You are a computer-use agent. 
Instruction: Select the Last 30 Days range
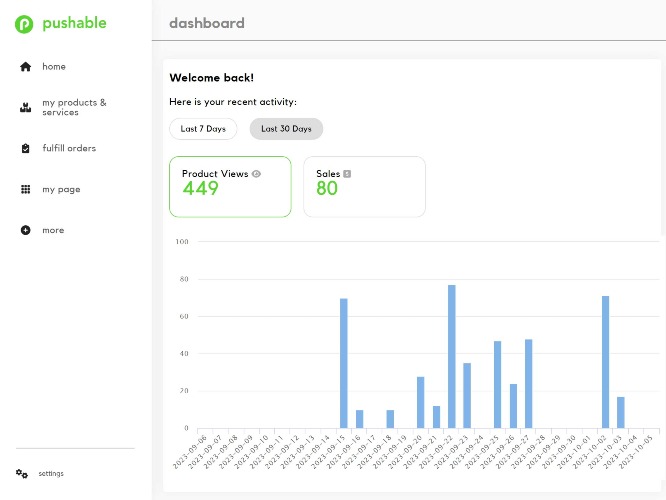286,129
